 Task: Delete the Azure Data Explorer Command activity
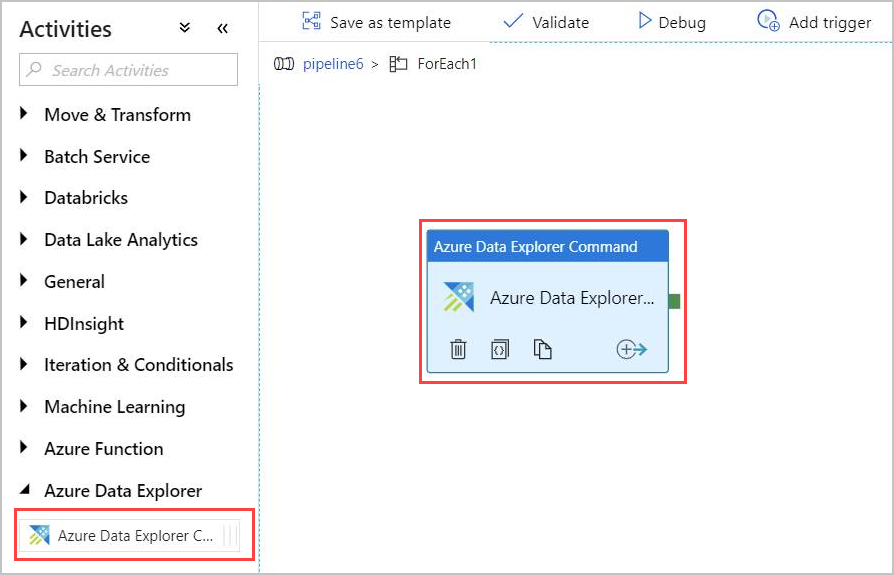[458, 349]
